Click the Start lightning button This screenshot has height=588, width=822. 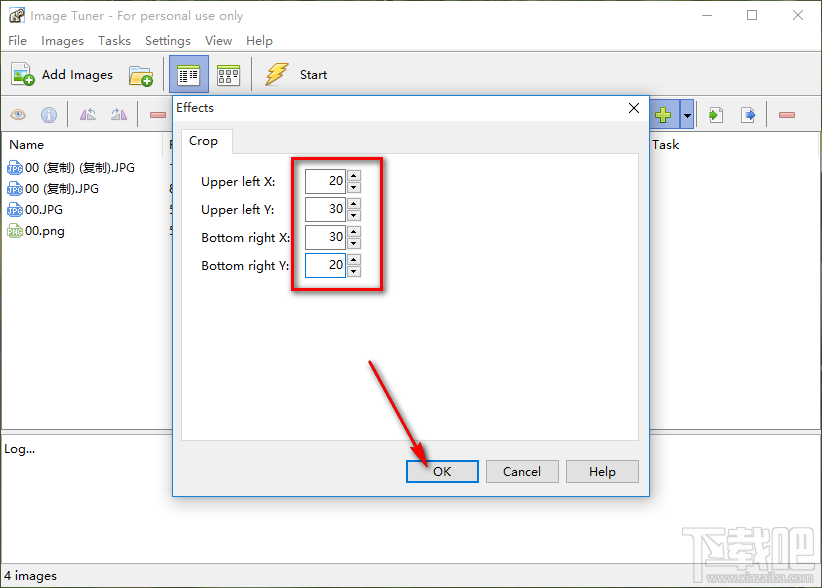(297, 74)
